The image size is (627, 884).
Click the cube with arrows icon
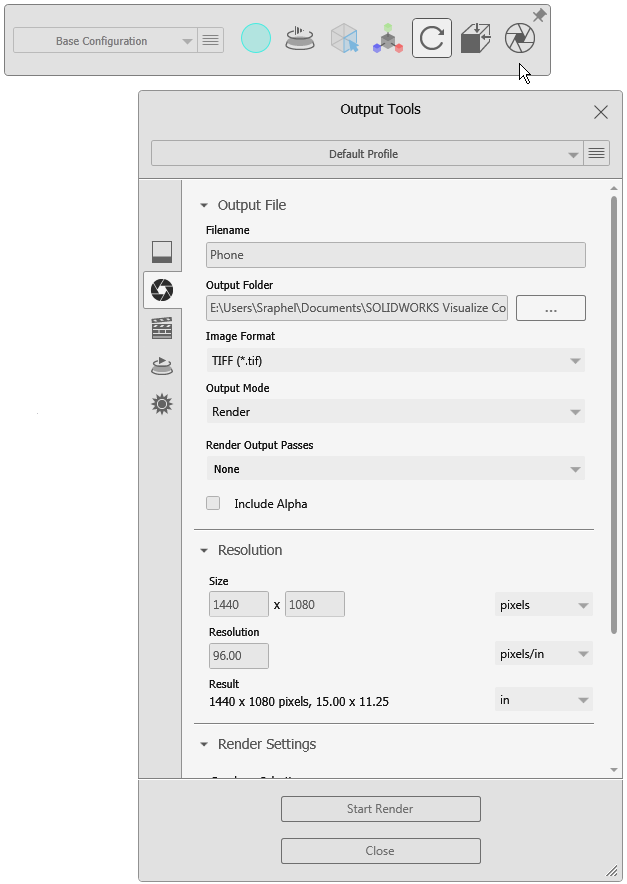476,39
